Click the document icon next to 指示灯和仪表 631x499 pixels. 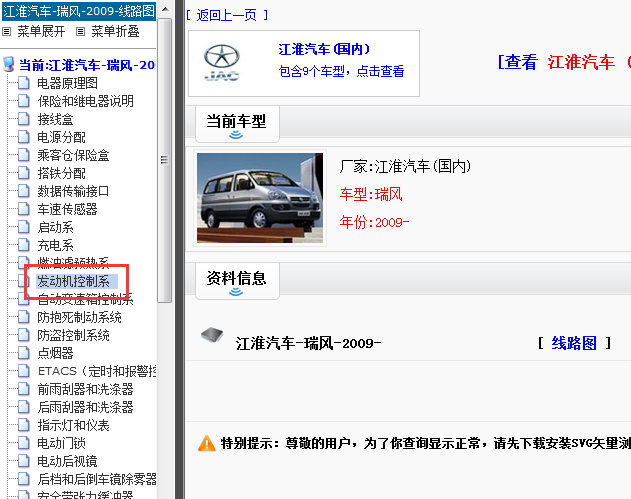24,425
